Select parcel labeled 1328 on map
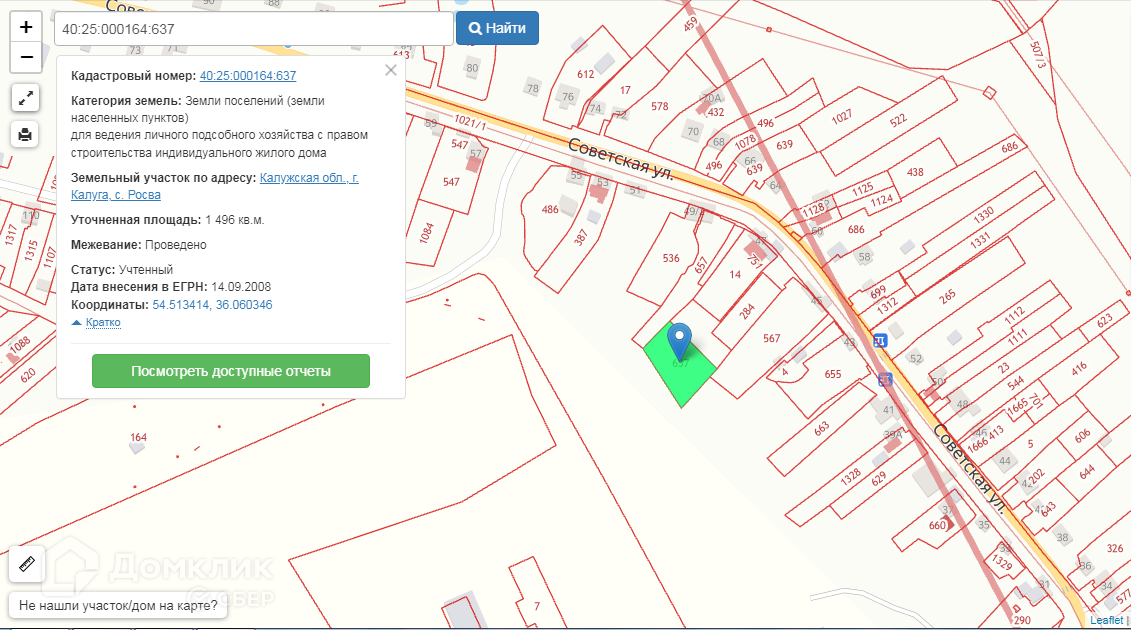 point(850,476)
